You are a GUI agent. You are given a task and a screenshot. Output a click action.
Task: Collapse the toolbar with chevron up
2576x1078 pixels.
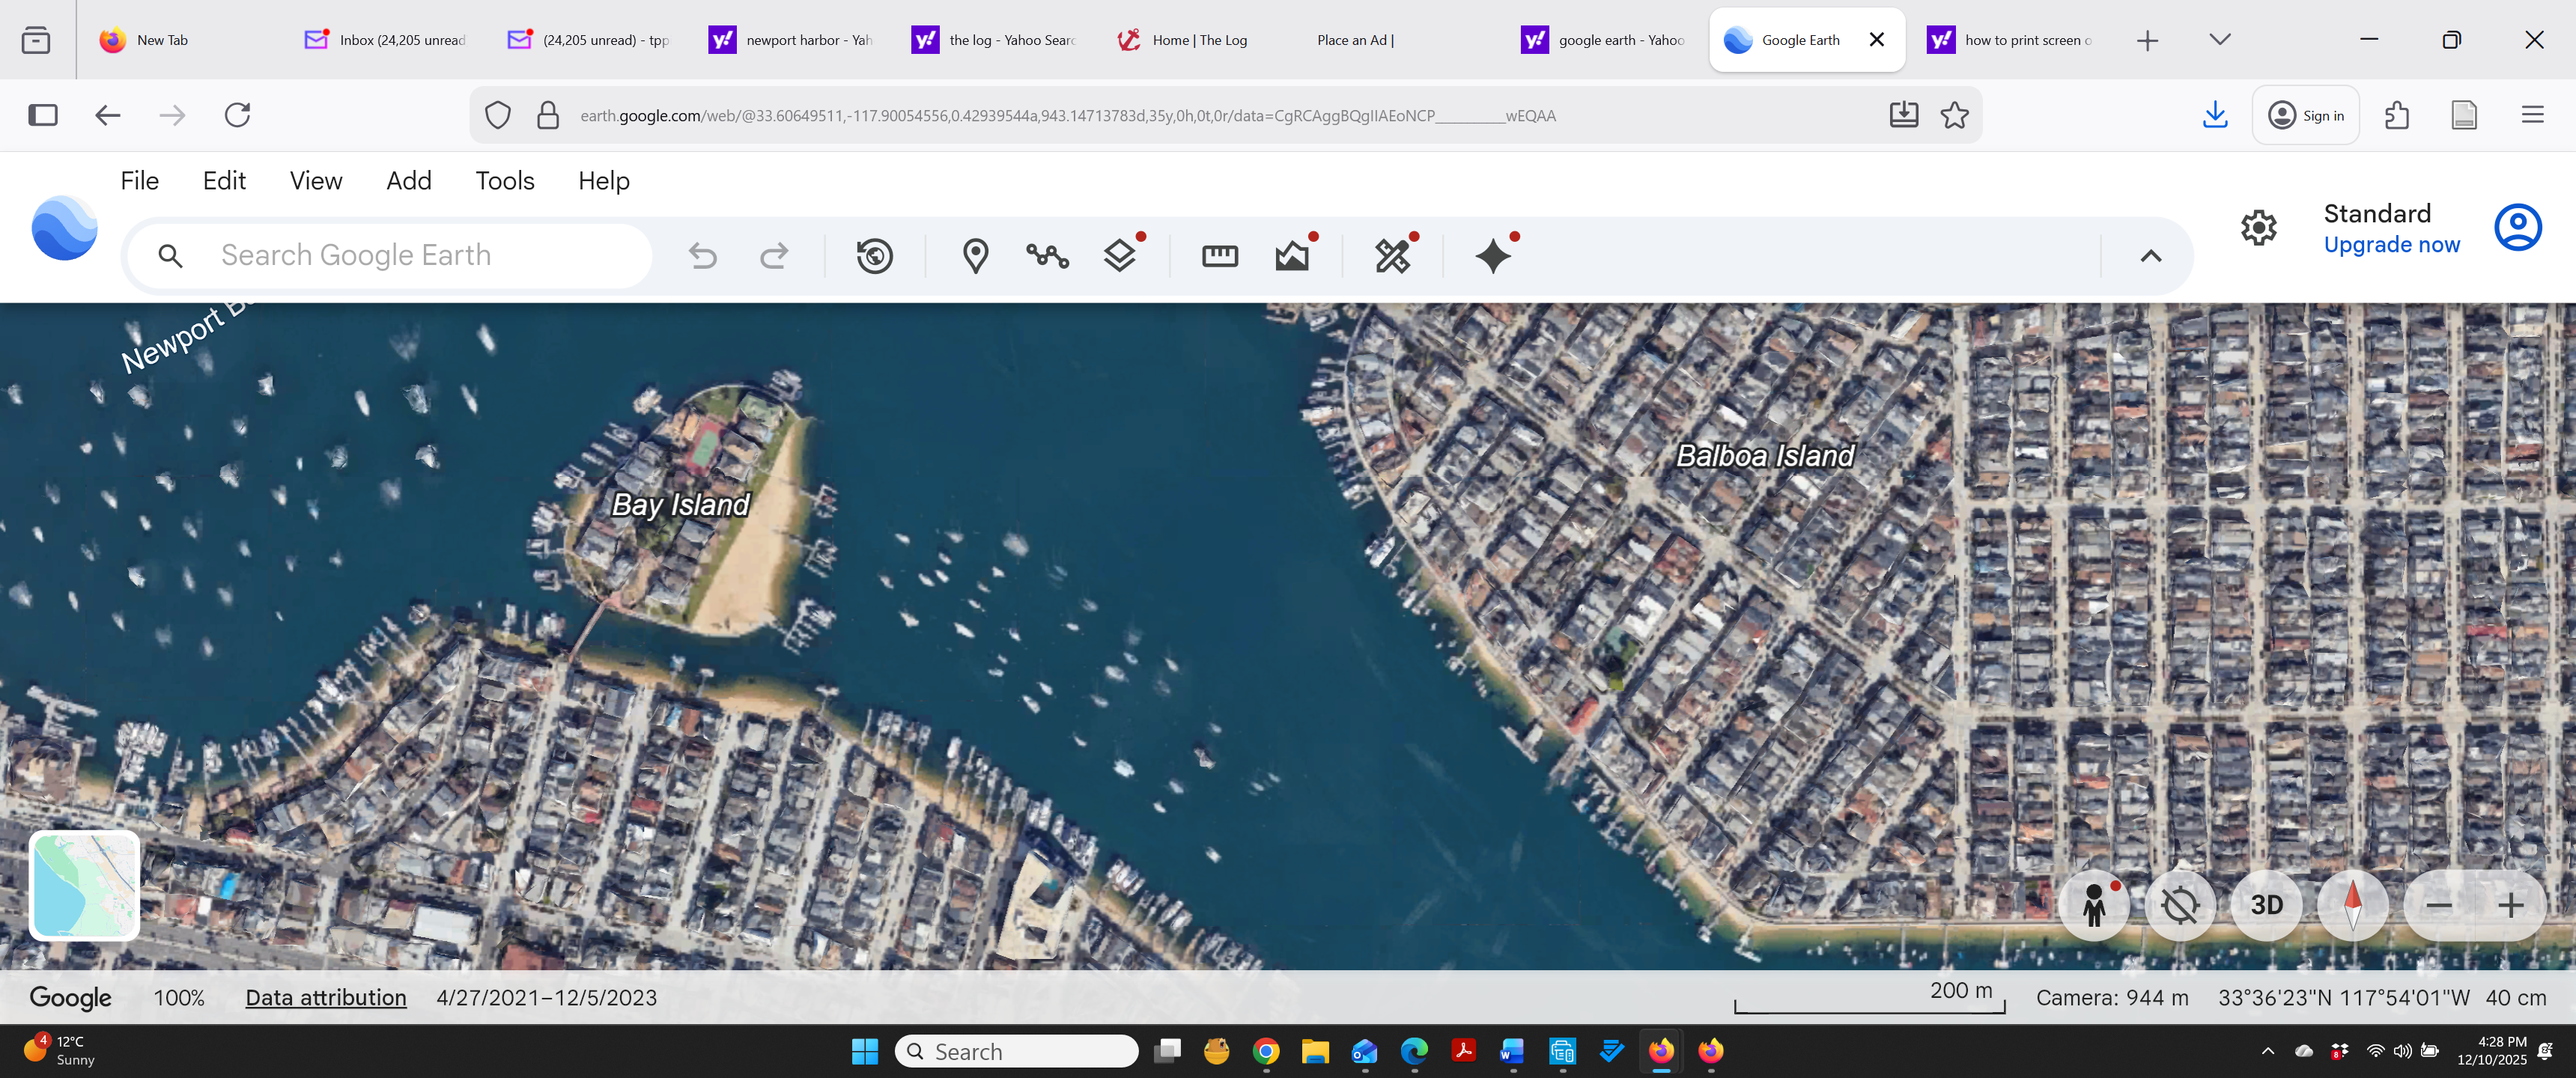coord(2150,256)
